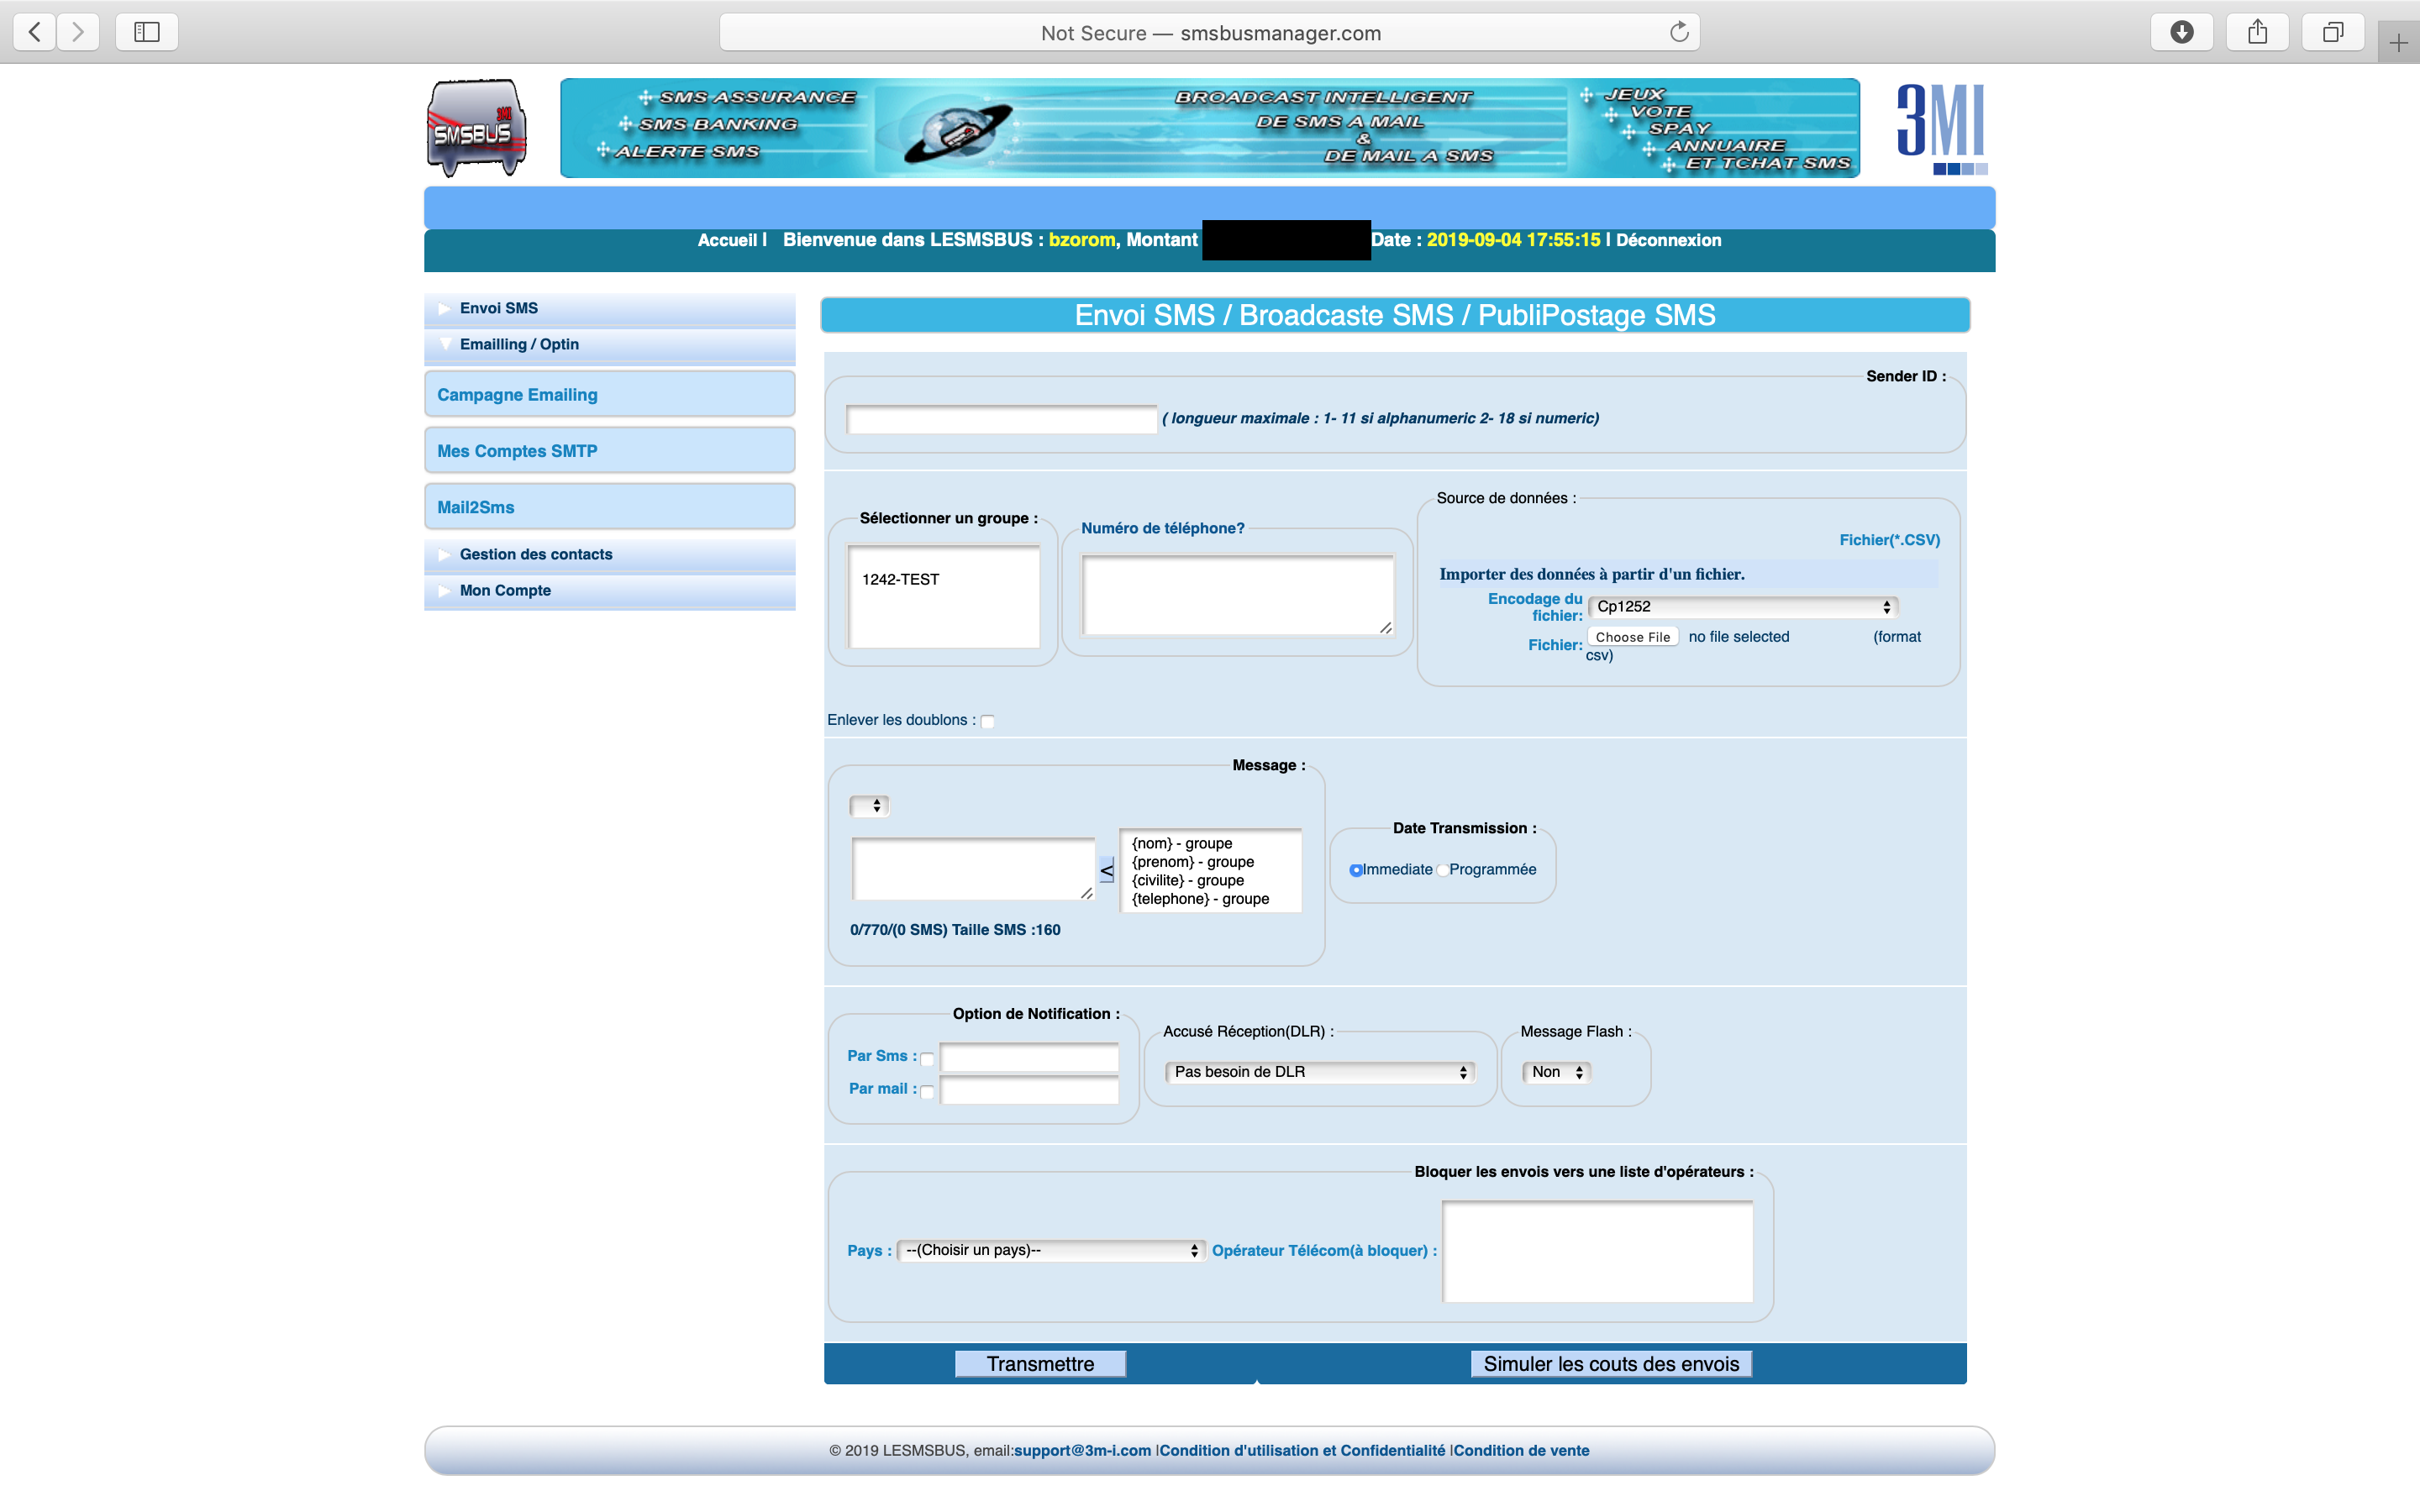The width and height of the screenshot is (2420, 1512).
Task: Expand the Choisir un pays dropdown
Action: (x=1051, y=1250)
